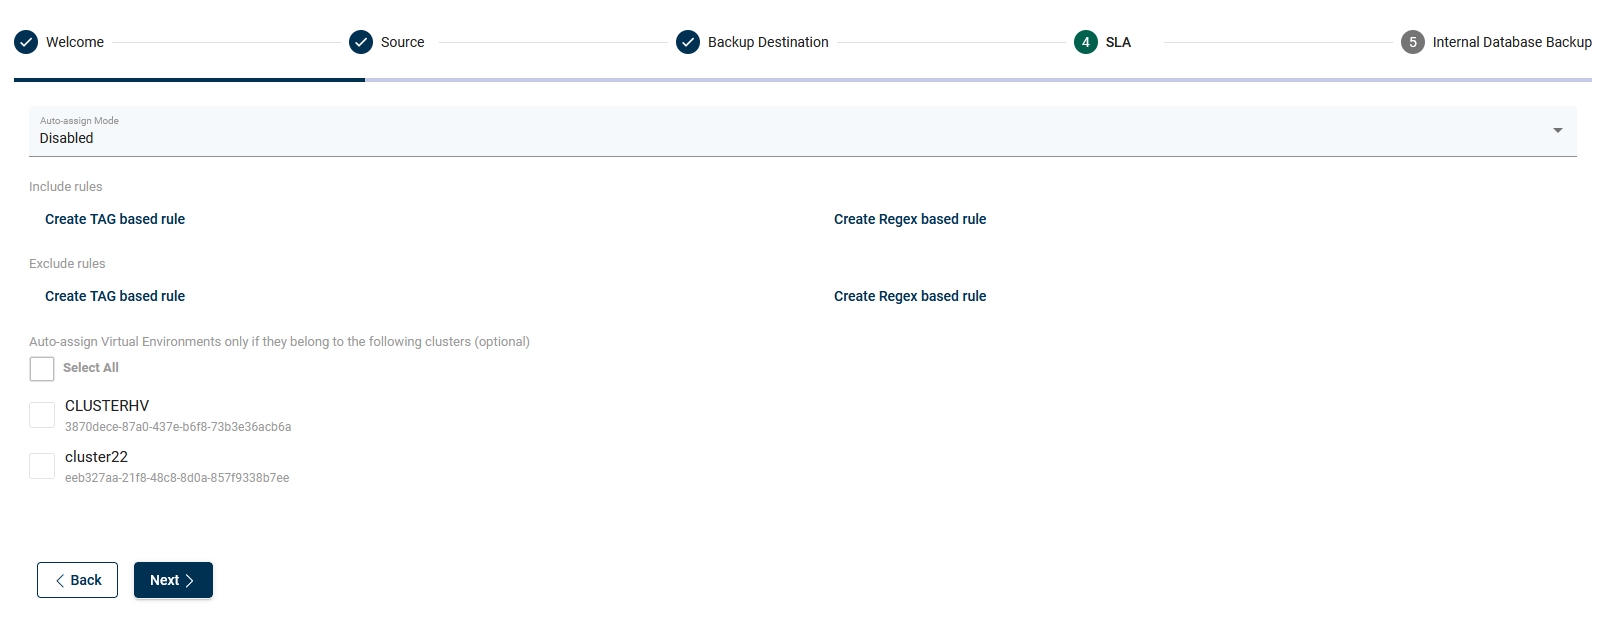
Task: Click the step 5 number circle icon
Action: coord(1413,42)
